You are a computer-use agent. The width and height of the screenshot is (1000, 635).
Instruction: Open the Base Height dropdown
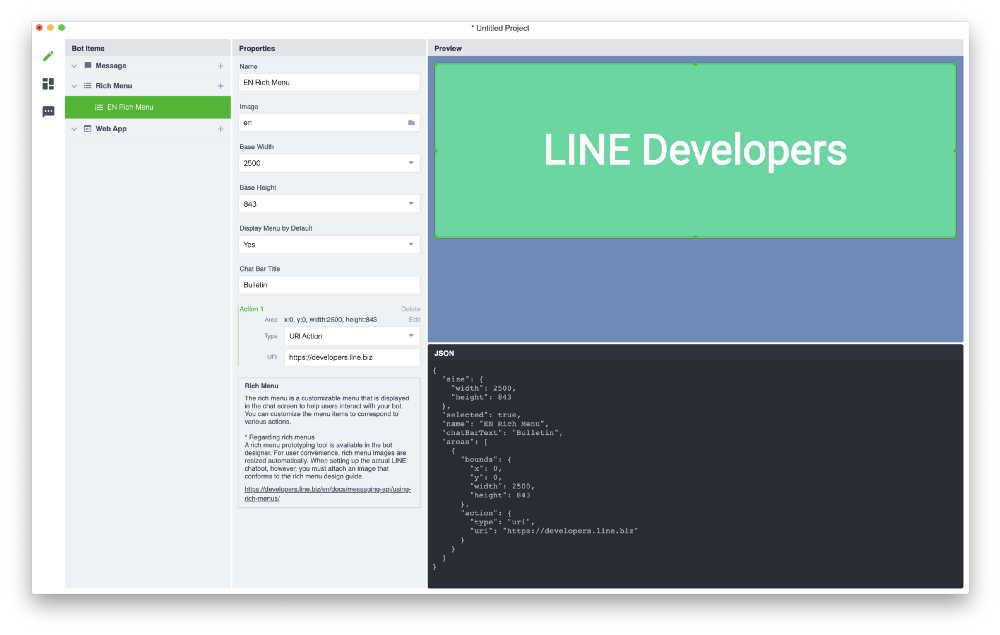[329, 204]
